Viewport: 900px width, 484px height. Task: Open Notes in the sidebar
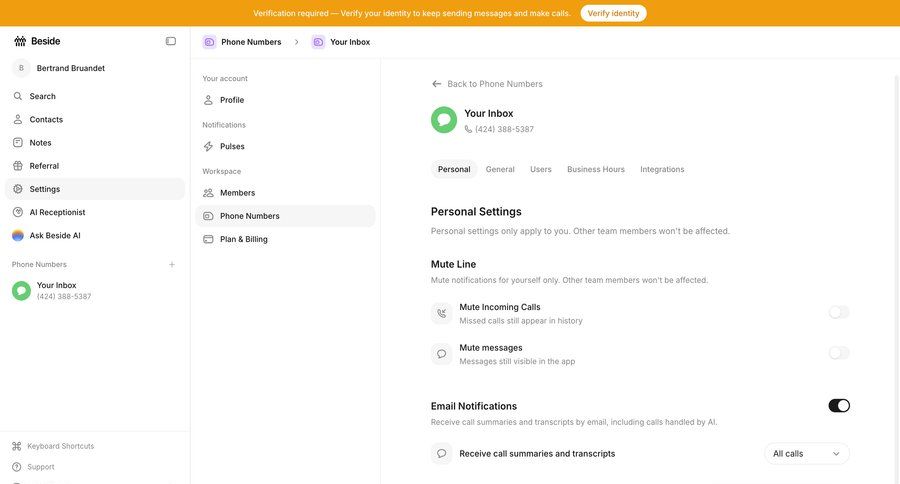pyautogui.click(x=95, y=142)
